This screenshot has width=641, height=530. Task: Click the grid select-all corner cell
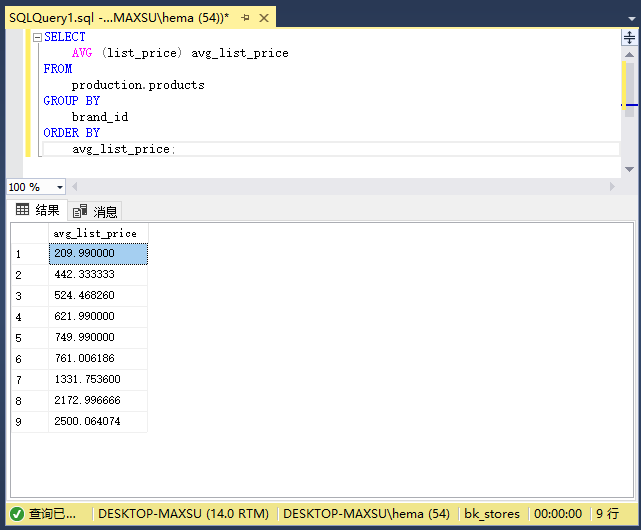[x=30, y=234]
